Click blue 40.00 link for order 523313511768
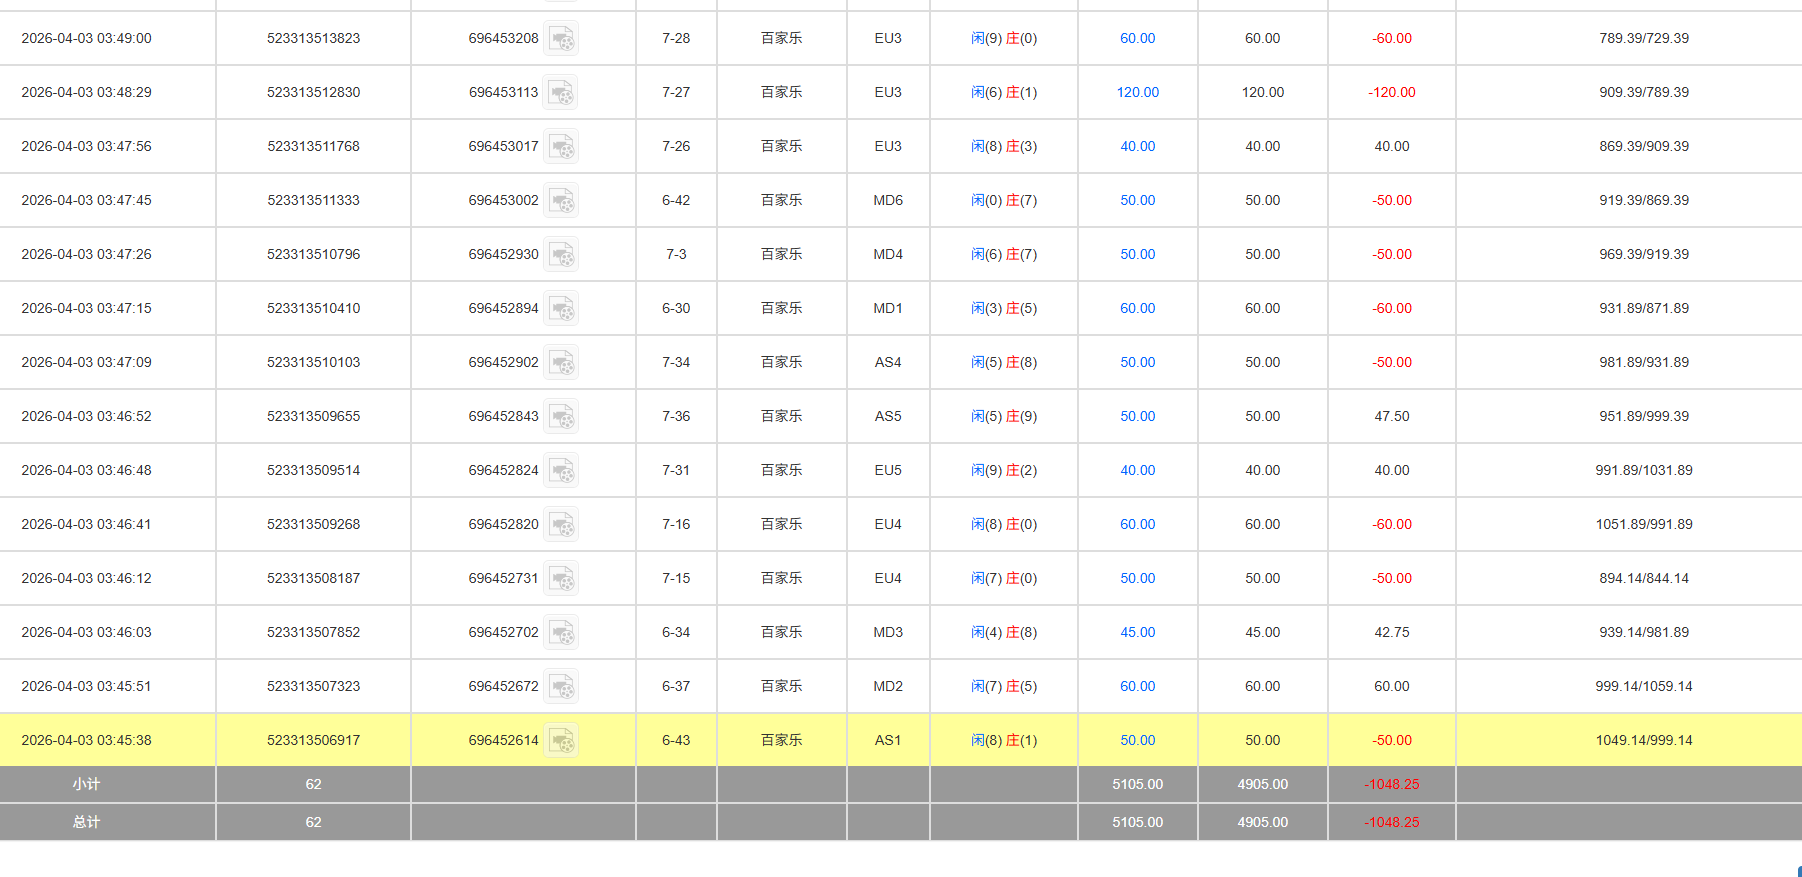Image resolution: width=1802 pixels, height=877 pixels. tap(1137, 146)
